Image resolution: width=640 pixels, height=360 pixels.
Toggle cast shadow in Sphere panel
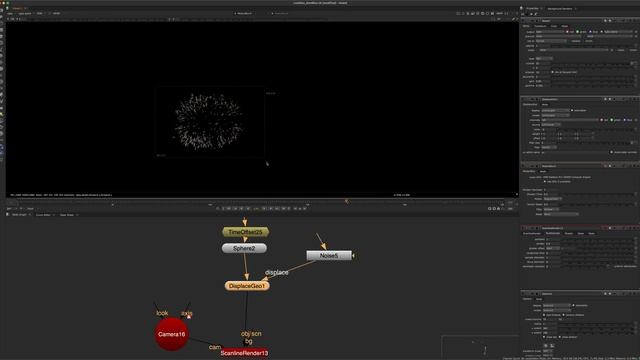point(544,315)
